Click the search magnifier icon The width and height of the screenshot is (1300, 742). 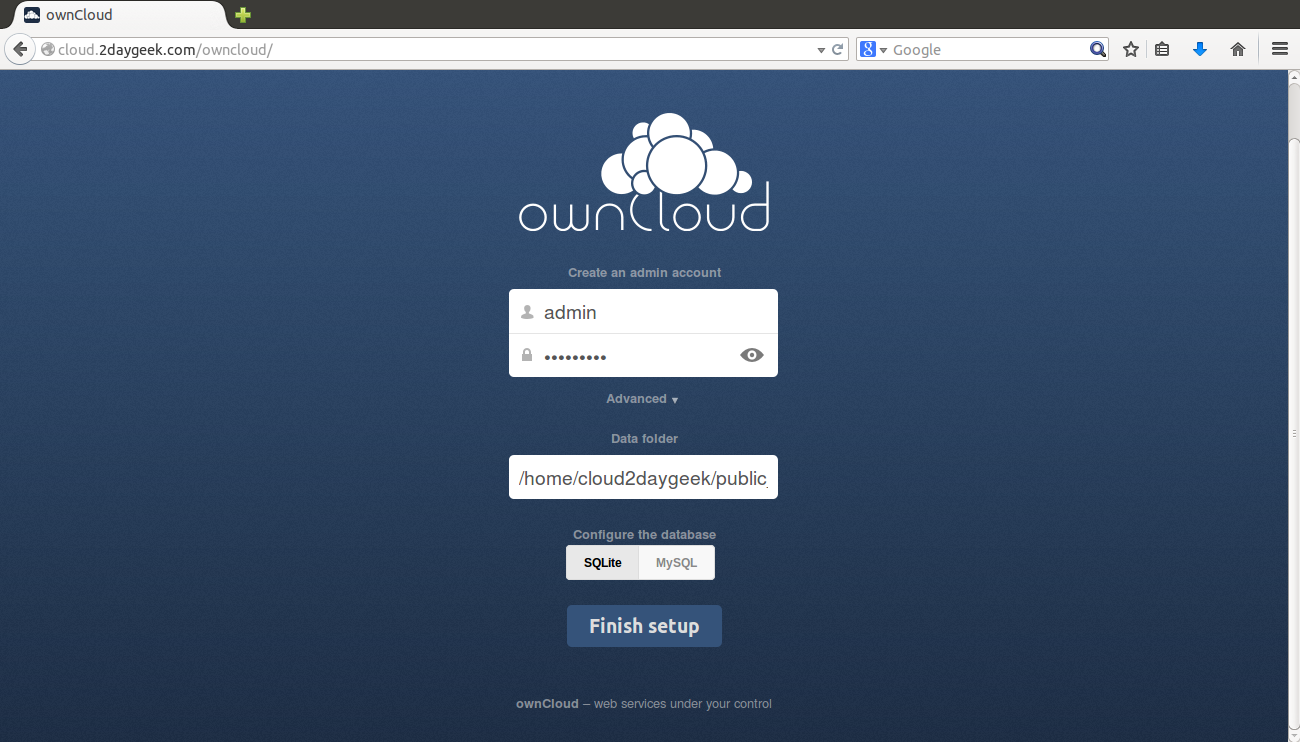tap(1097, 49)
